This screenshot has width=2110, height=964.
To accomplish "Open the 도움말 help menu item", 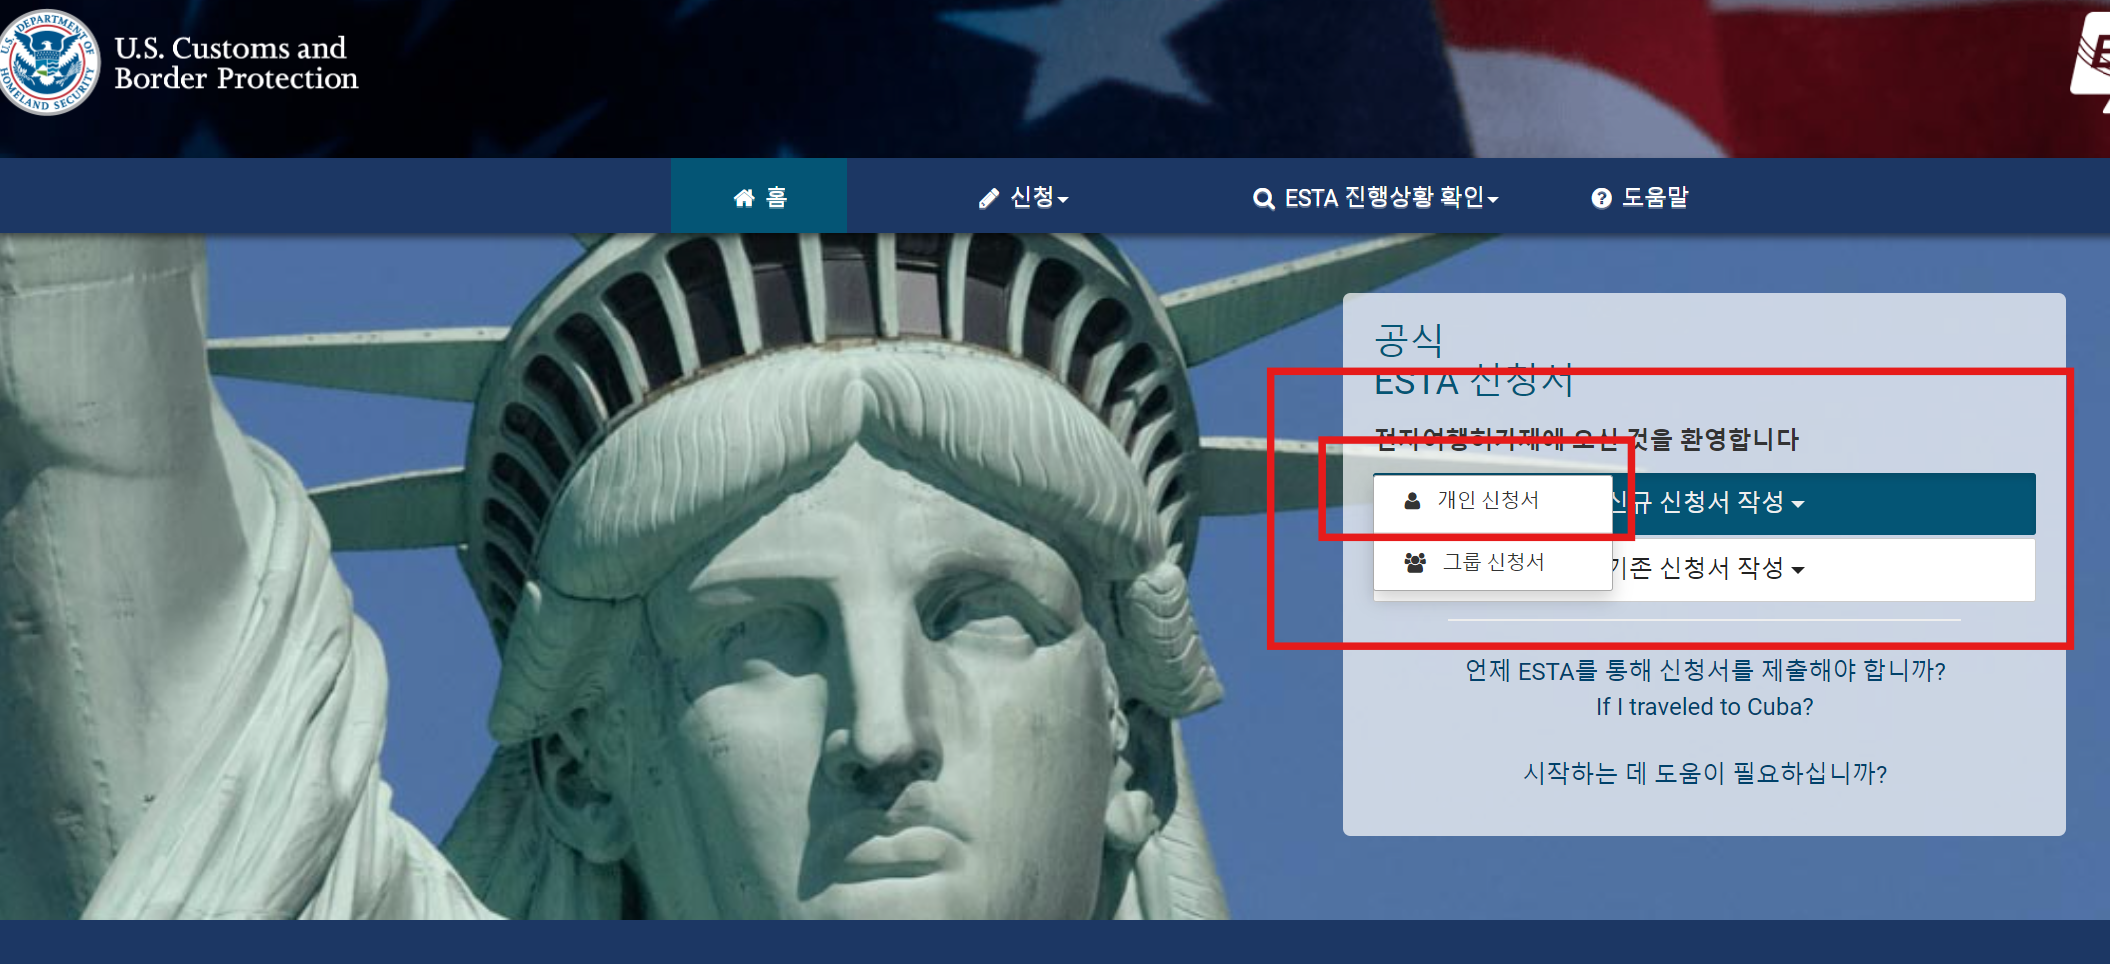I will pyautogui.click(x=1640, y=197).
